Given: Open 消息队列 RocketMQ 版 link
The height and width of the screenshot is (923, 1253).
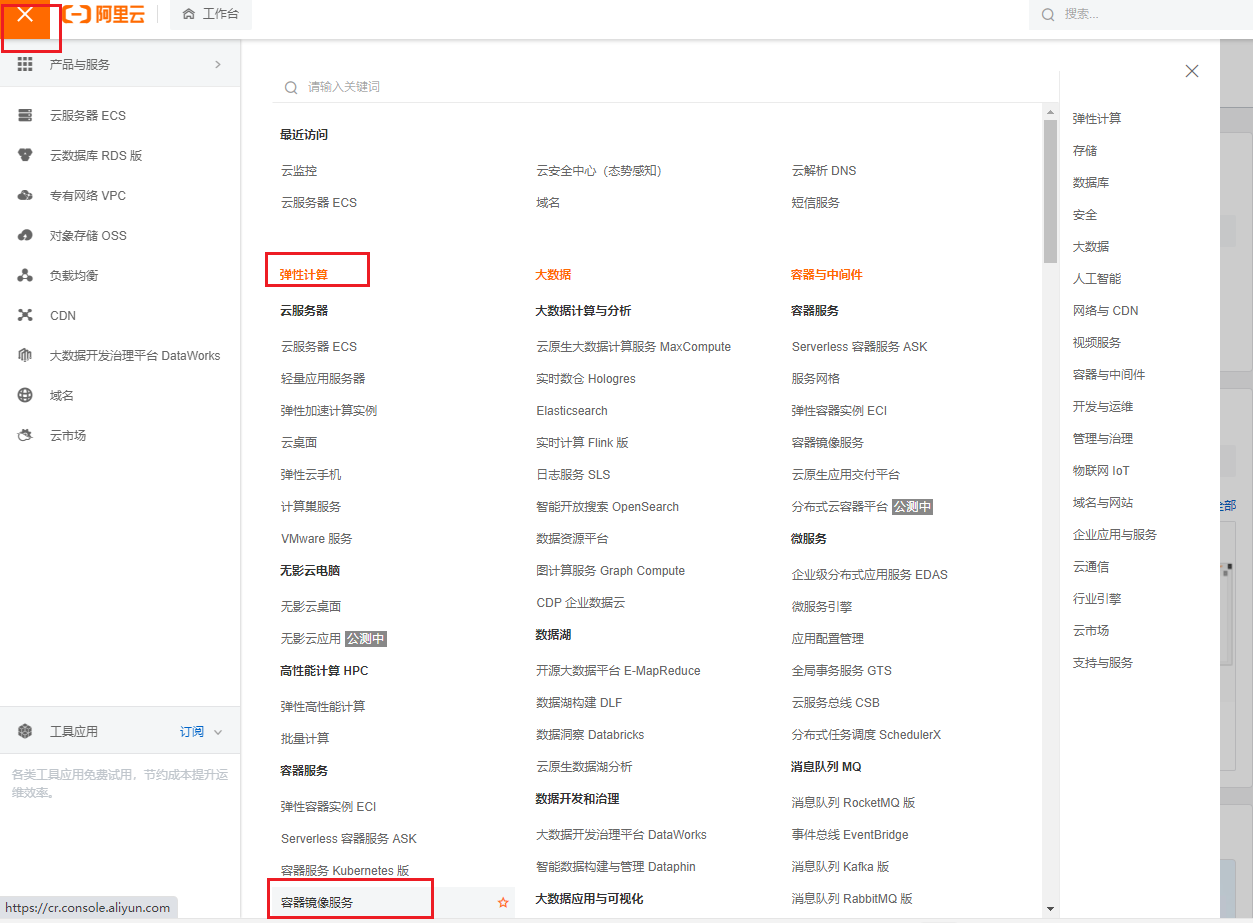Looking at the screenshot, I should pyautogui.click(x=854, y=802).
